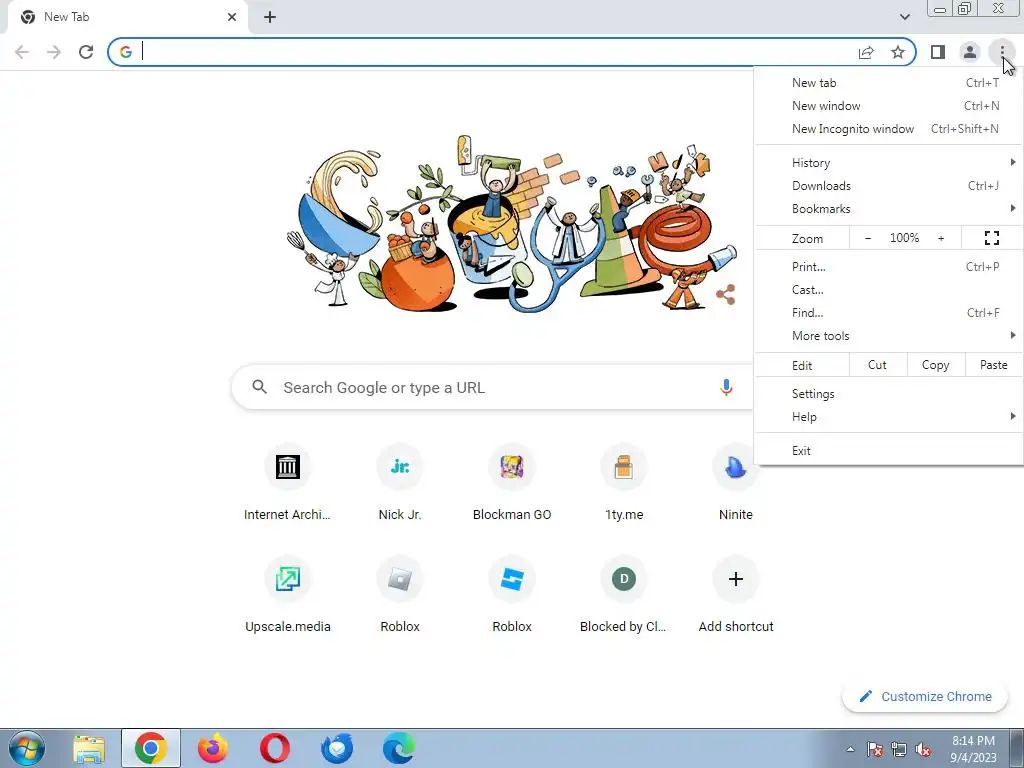Select Exit menu item
Image resolution: width=1024 pixels, height=768 pixels.
(x=889, y=451)
